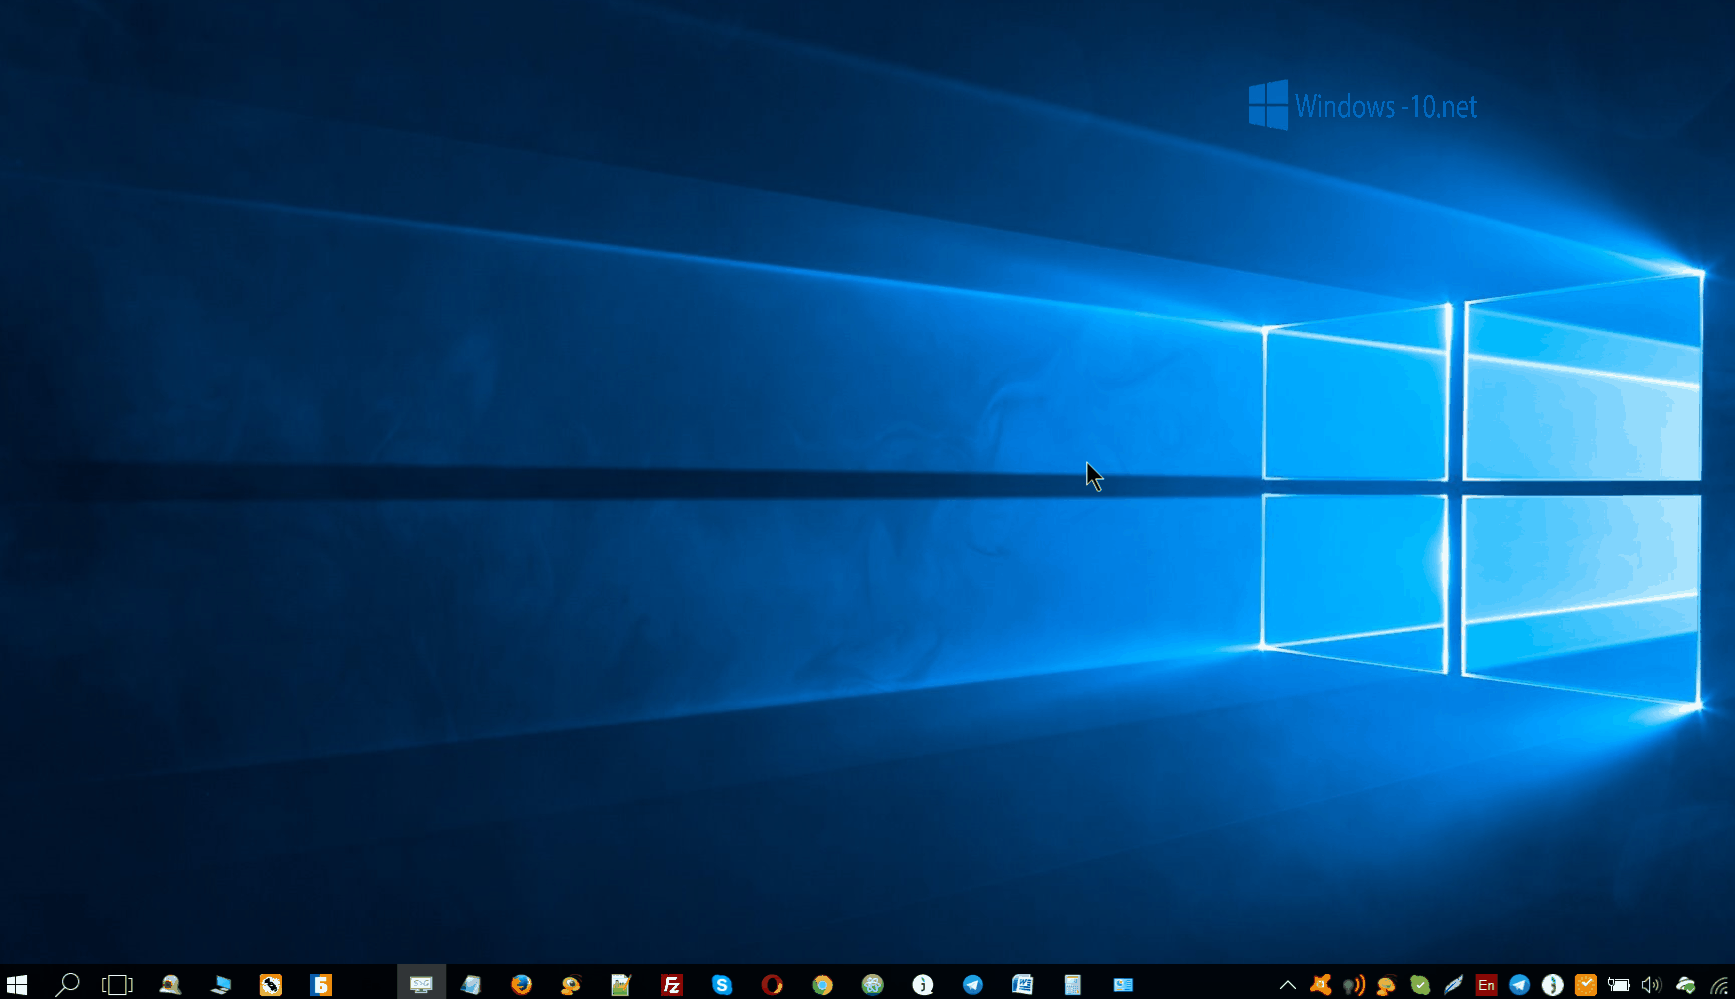The width and height of the screenshot is (1735, 999).
Task: Open Telegram icon in system tray
Action: point(1519,985)
